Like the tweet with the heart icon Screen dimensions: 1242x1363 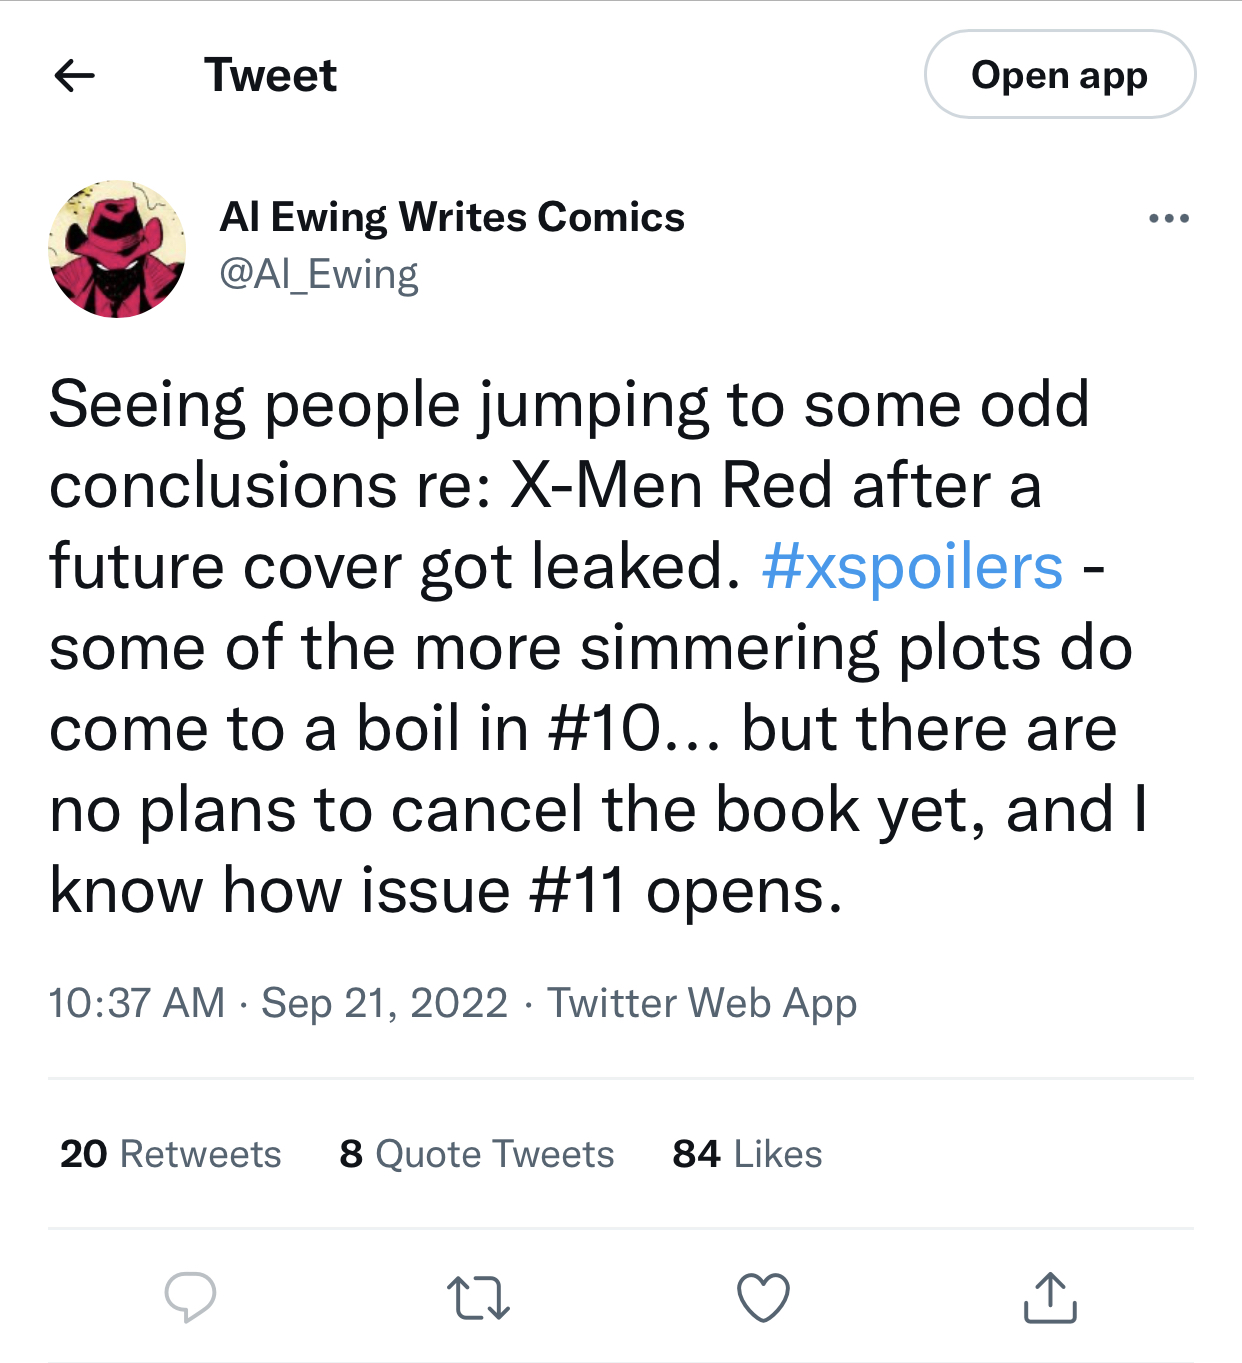pyautogui.click(x=764, y=1298)
